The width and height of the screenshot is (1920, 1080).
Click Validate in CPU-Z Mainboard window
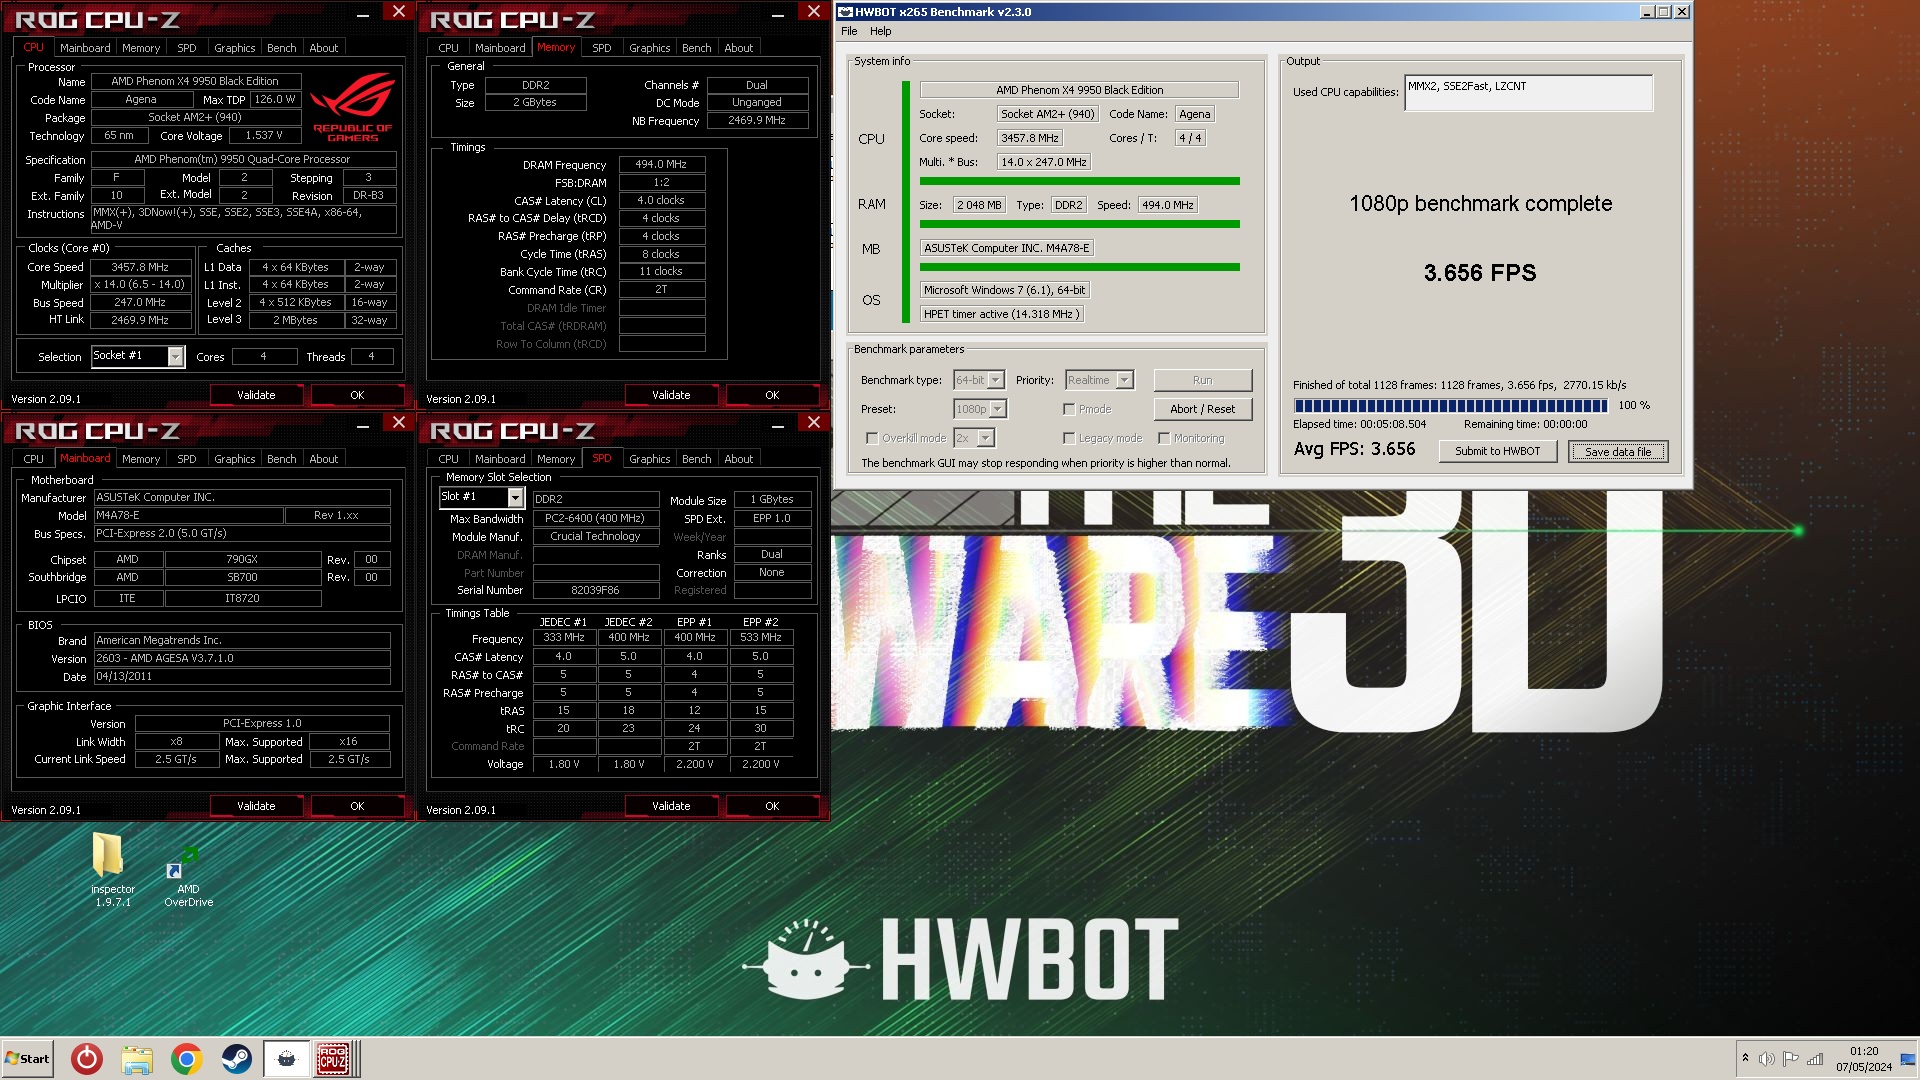click(x=256, y=806)
